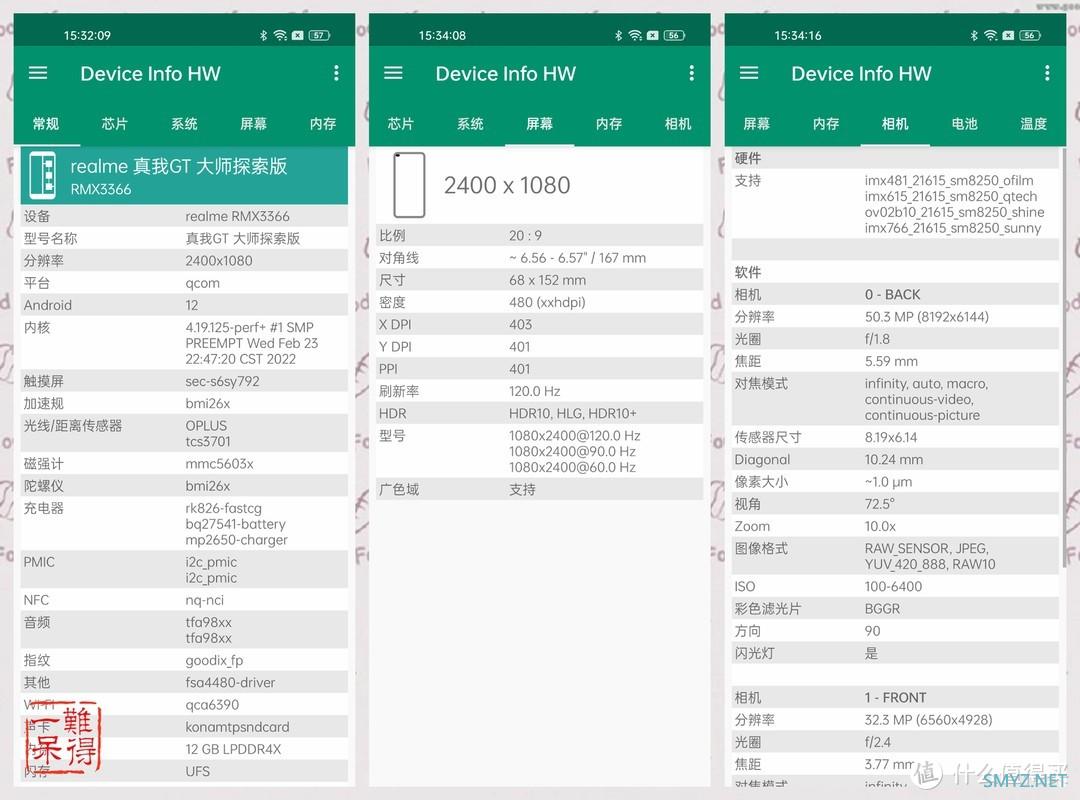The image size is (1080, 800).
Task: Select aspect ratio 20 : 9 value
Action: 526,236
